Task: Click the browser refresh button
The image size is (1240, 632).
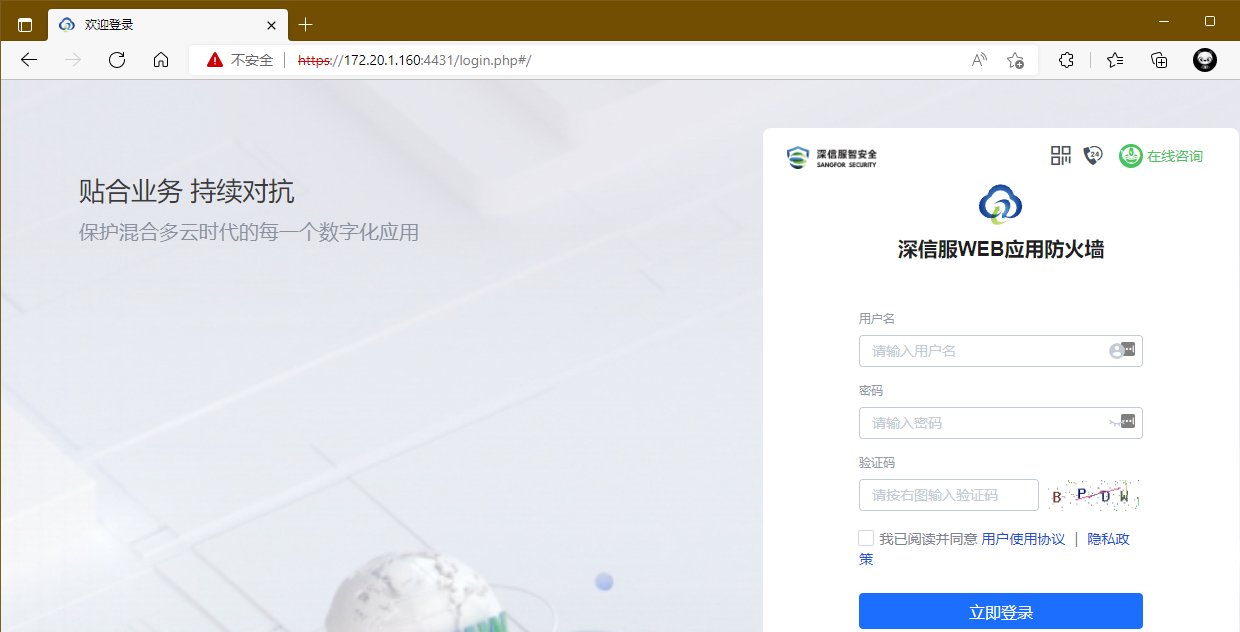Action: (117, 60)
